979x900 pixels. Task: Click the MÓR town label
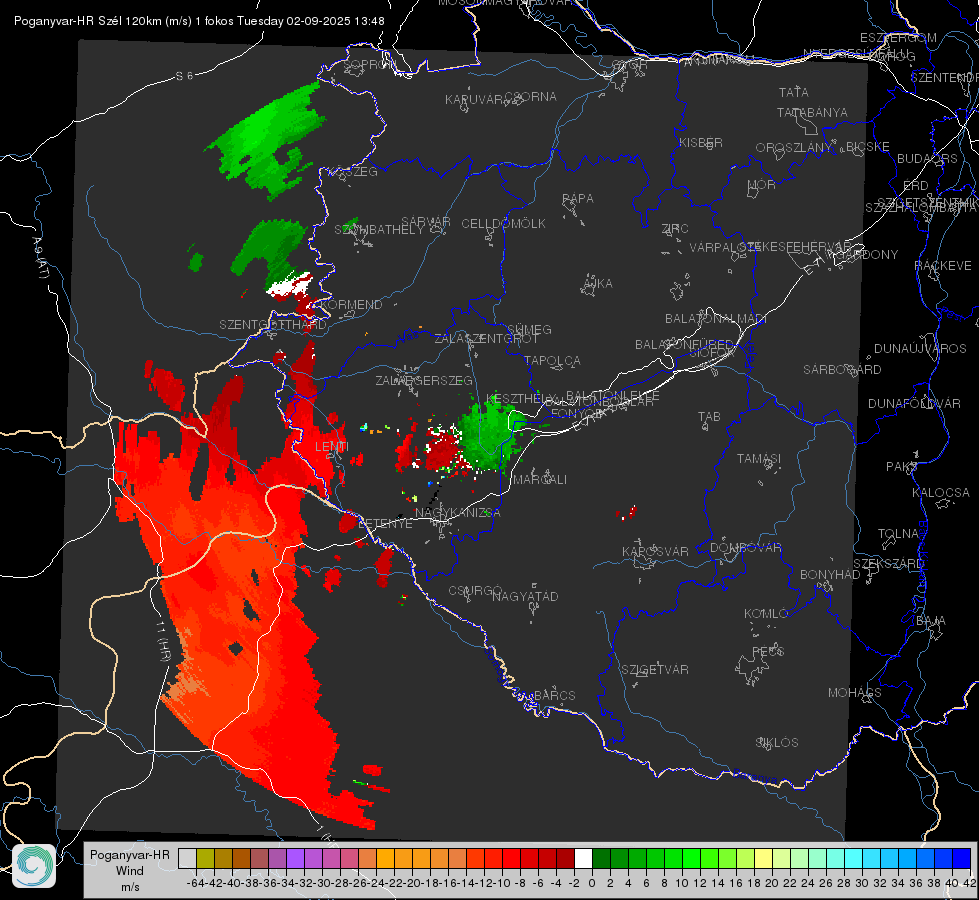point(762,184)
